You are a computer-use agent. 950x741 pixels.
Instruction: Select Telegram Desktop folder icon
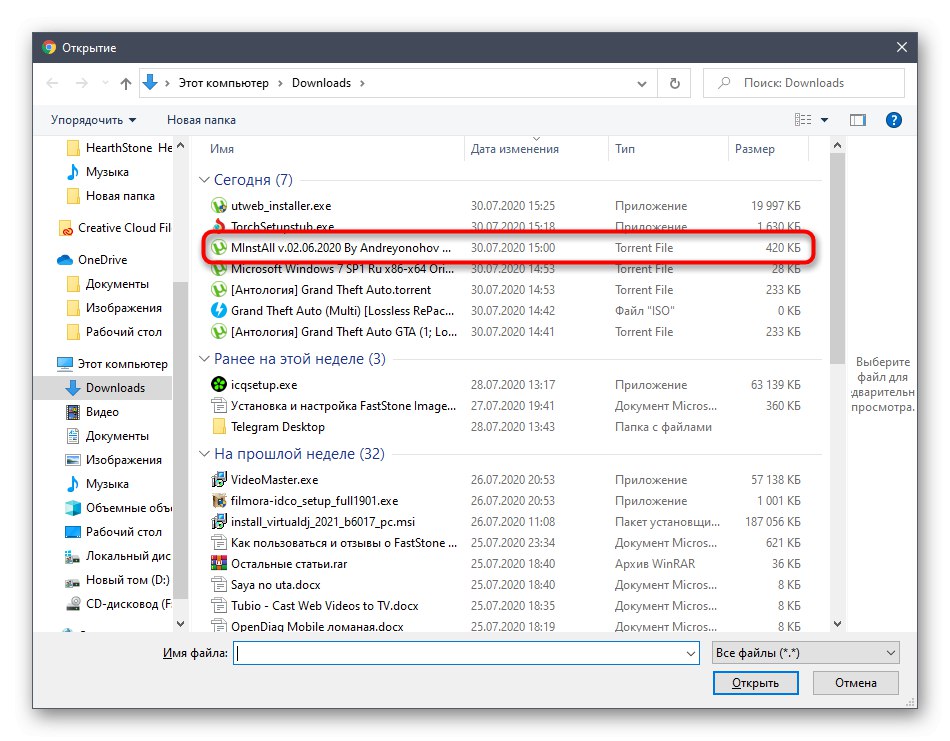pos(219,427)
